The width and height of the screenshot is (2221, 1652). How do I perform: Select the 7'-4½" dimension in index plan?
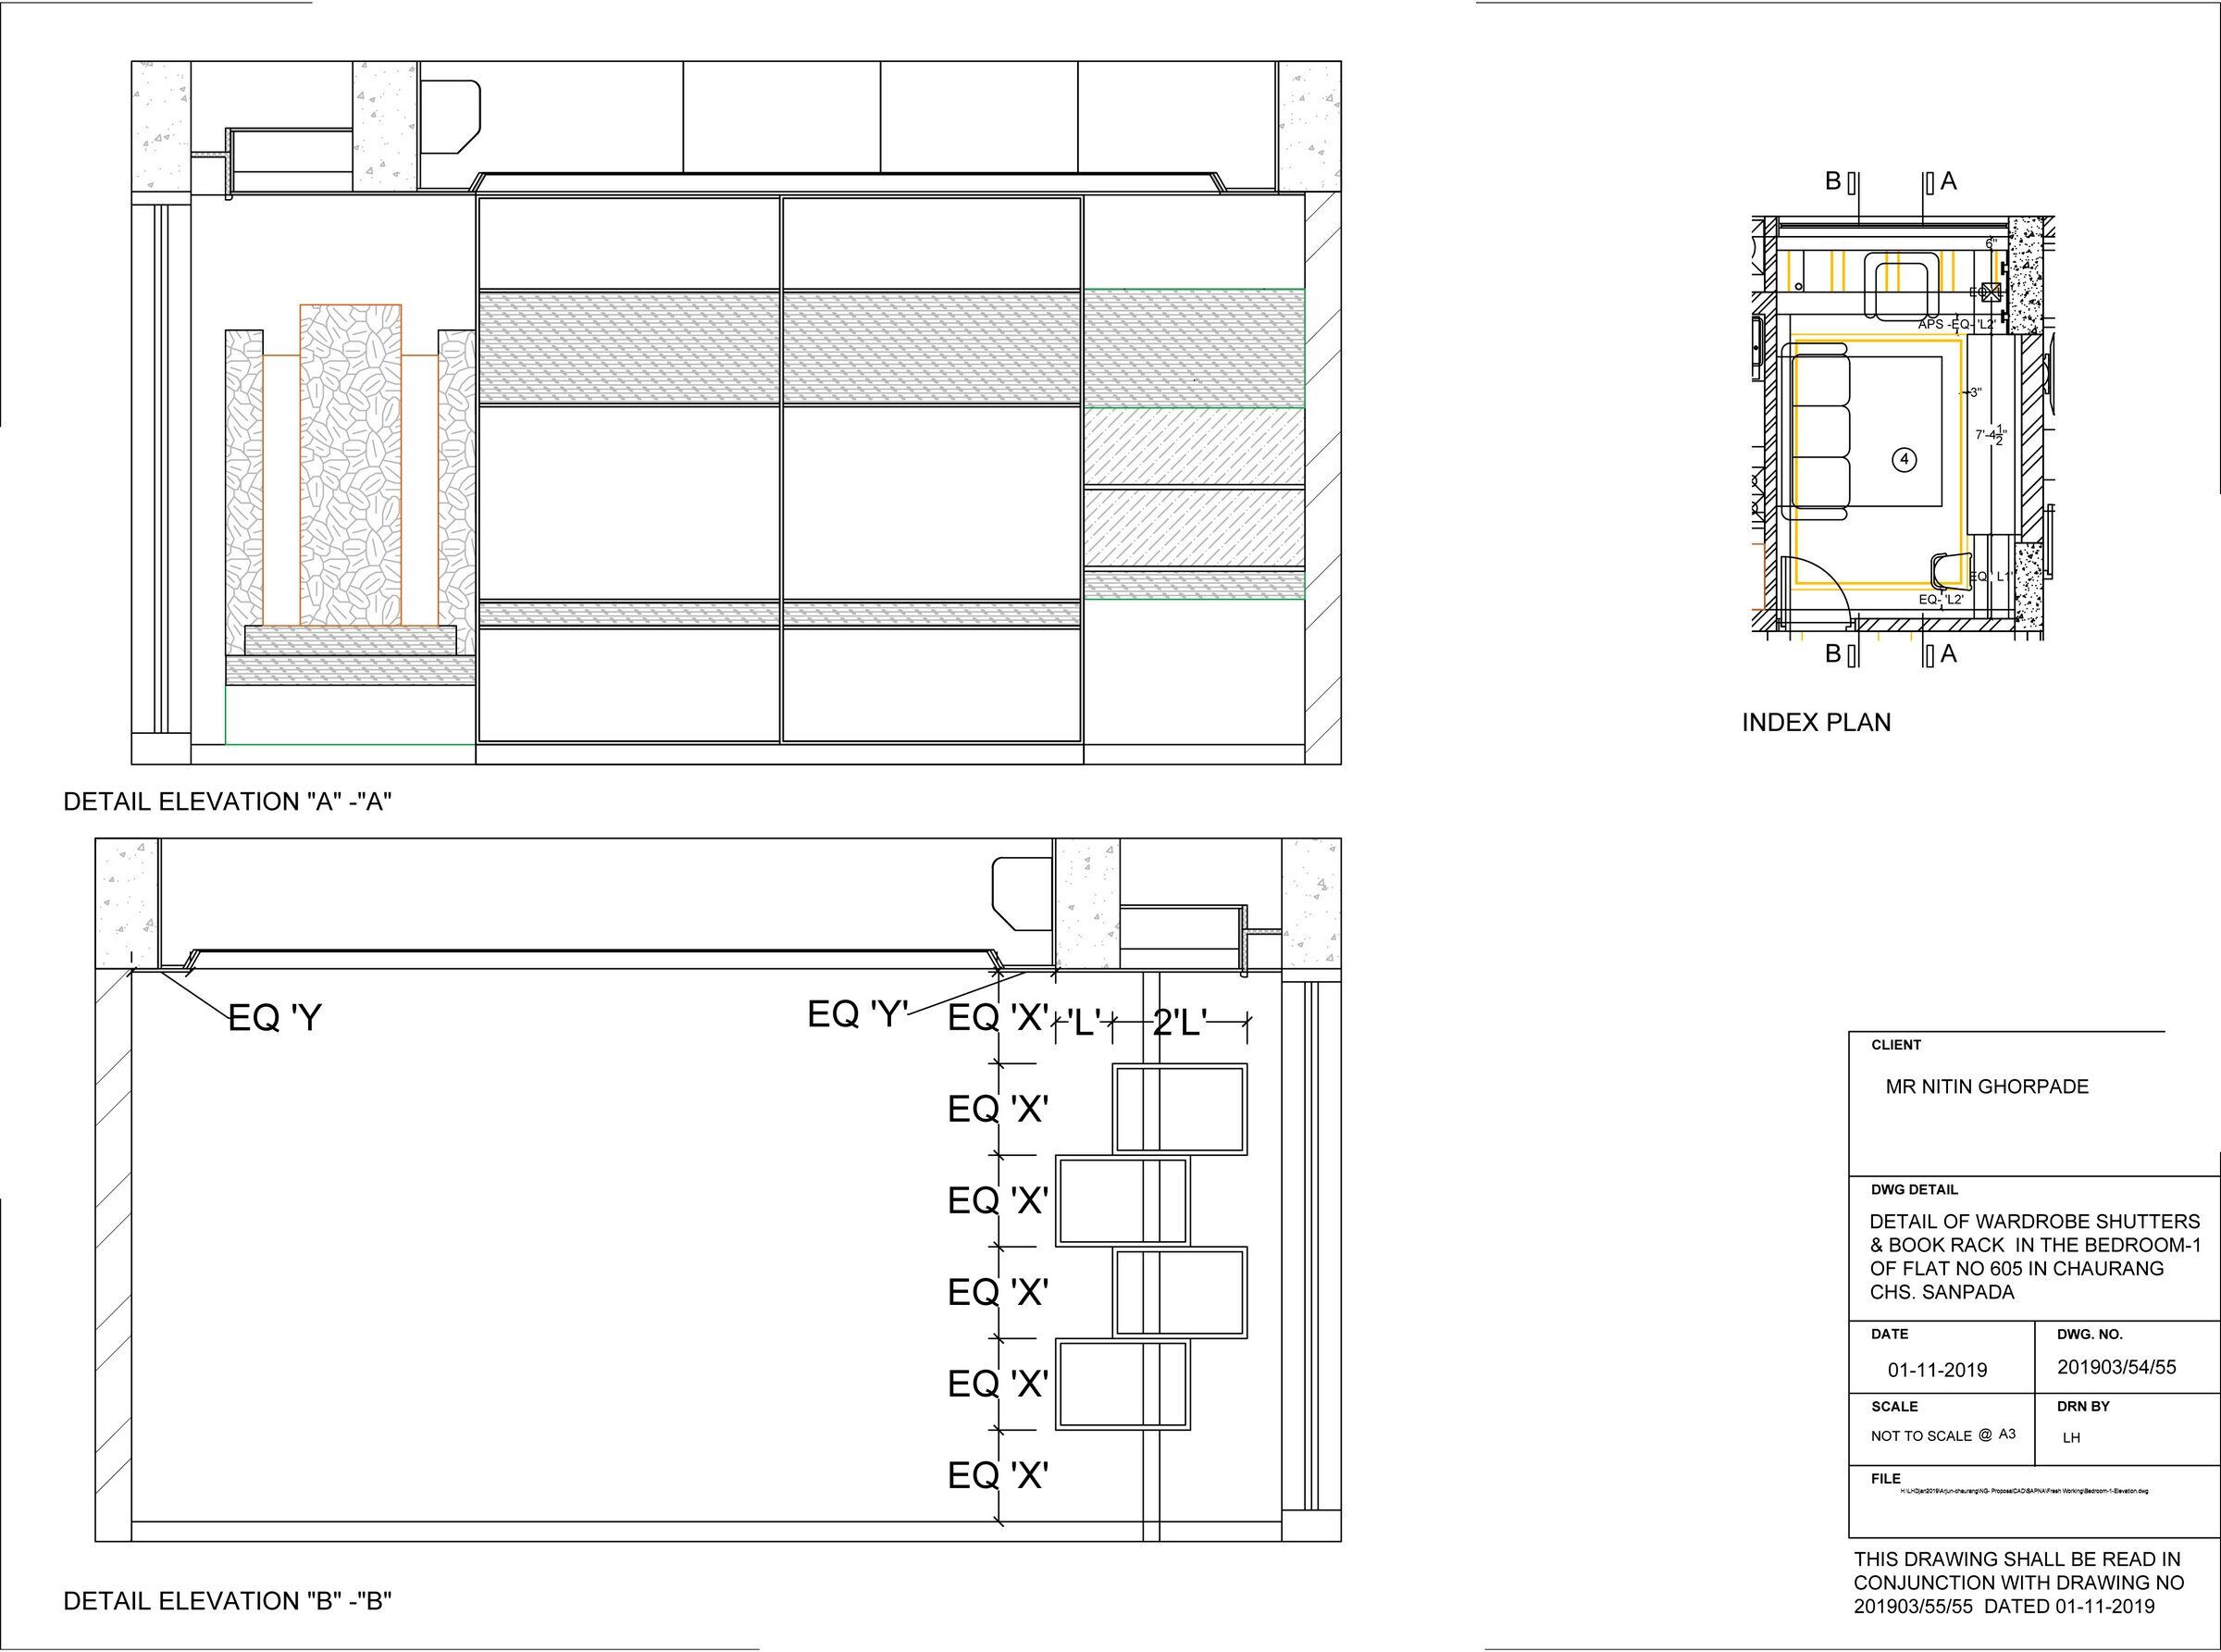click(x=1991, y=435)
